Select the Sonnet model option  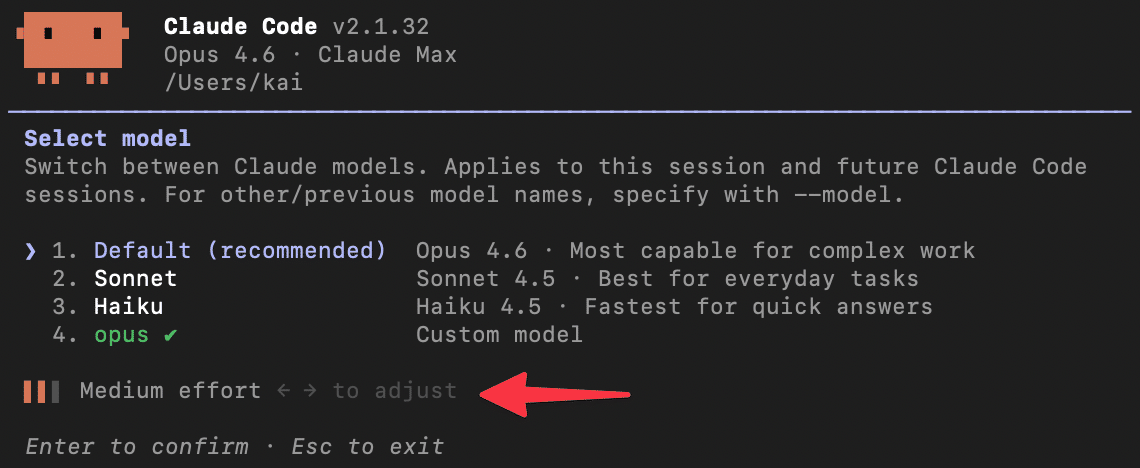135,278
